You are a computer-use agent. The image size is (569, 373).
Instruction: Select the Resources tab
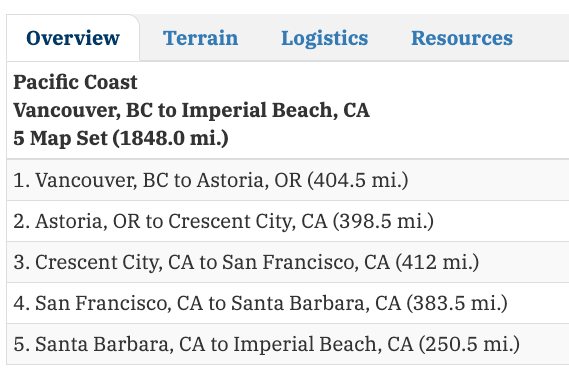[x=462, y=38]
